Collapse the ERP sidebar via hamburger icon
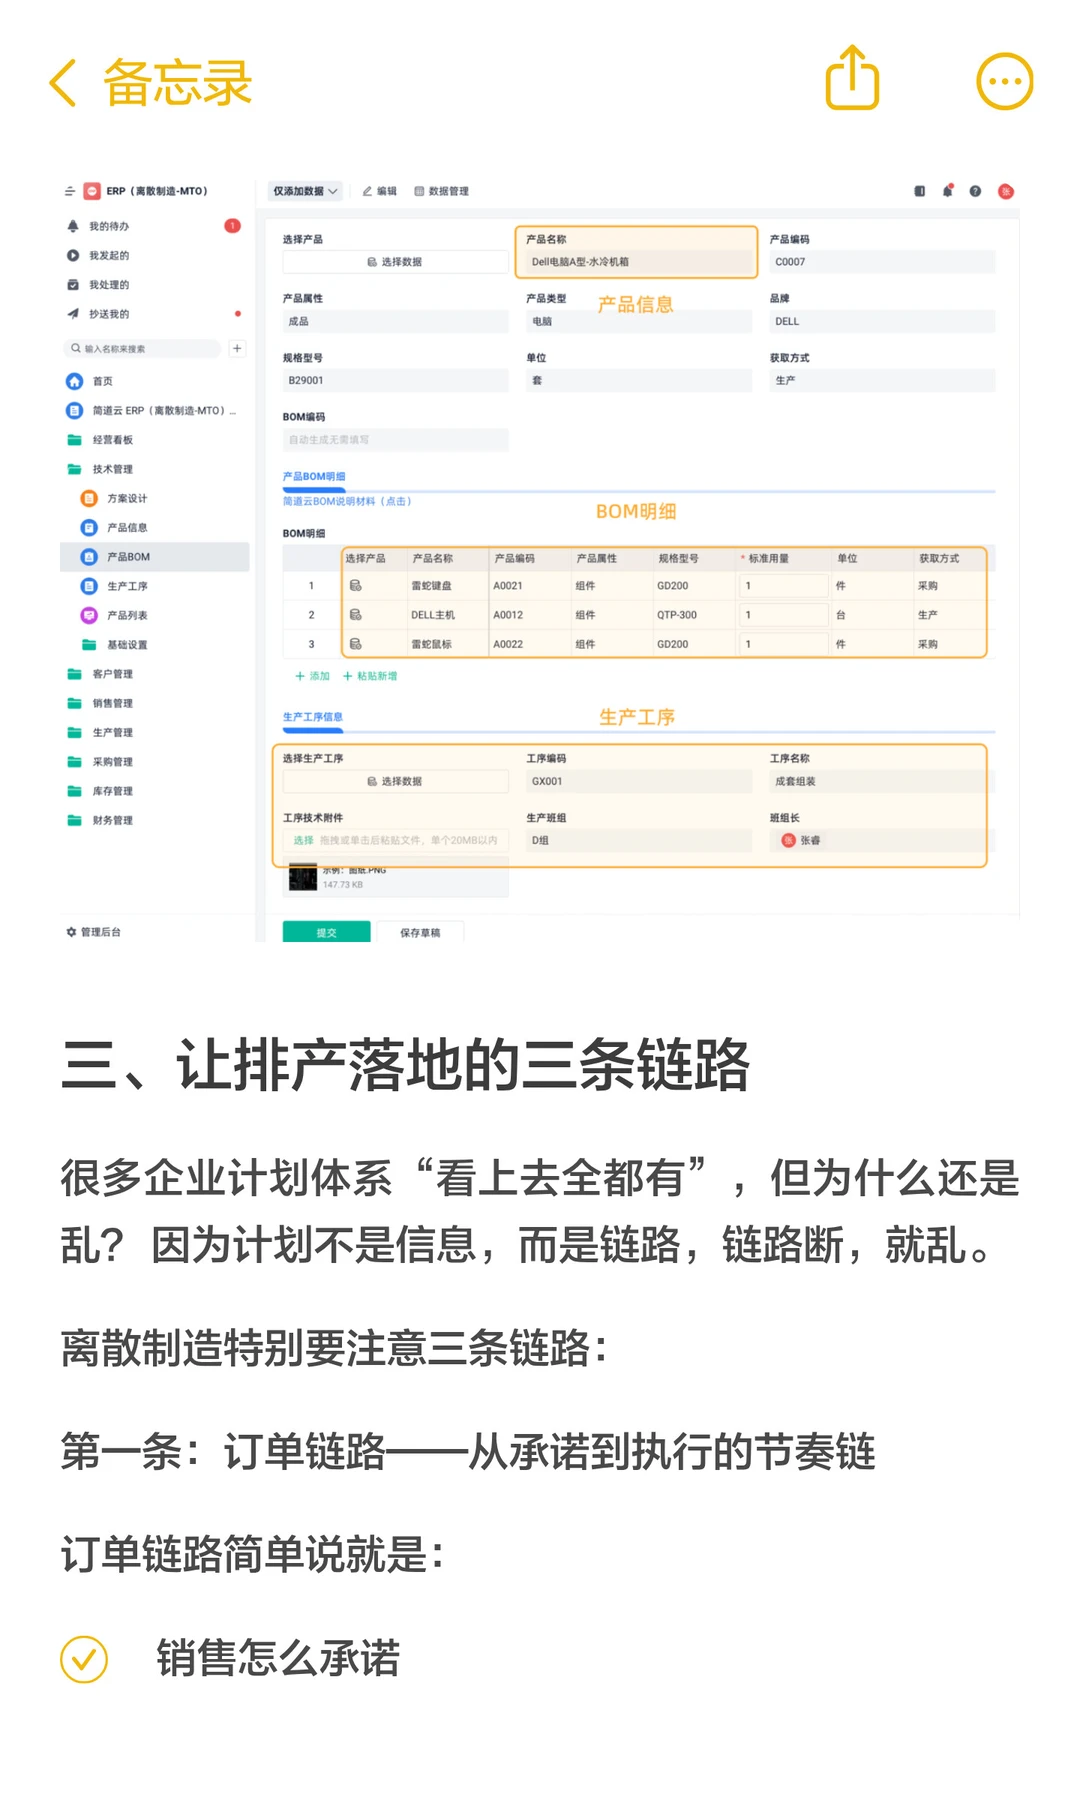This screenshot has width=1080, height=1800. coord(70,191)
